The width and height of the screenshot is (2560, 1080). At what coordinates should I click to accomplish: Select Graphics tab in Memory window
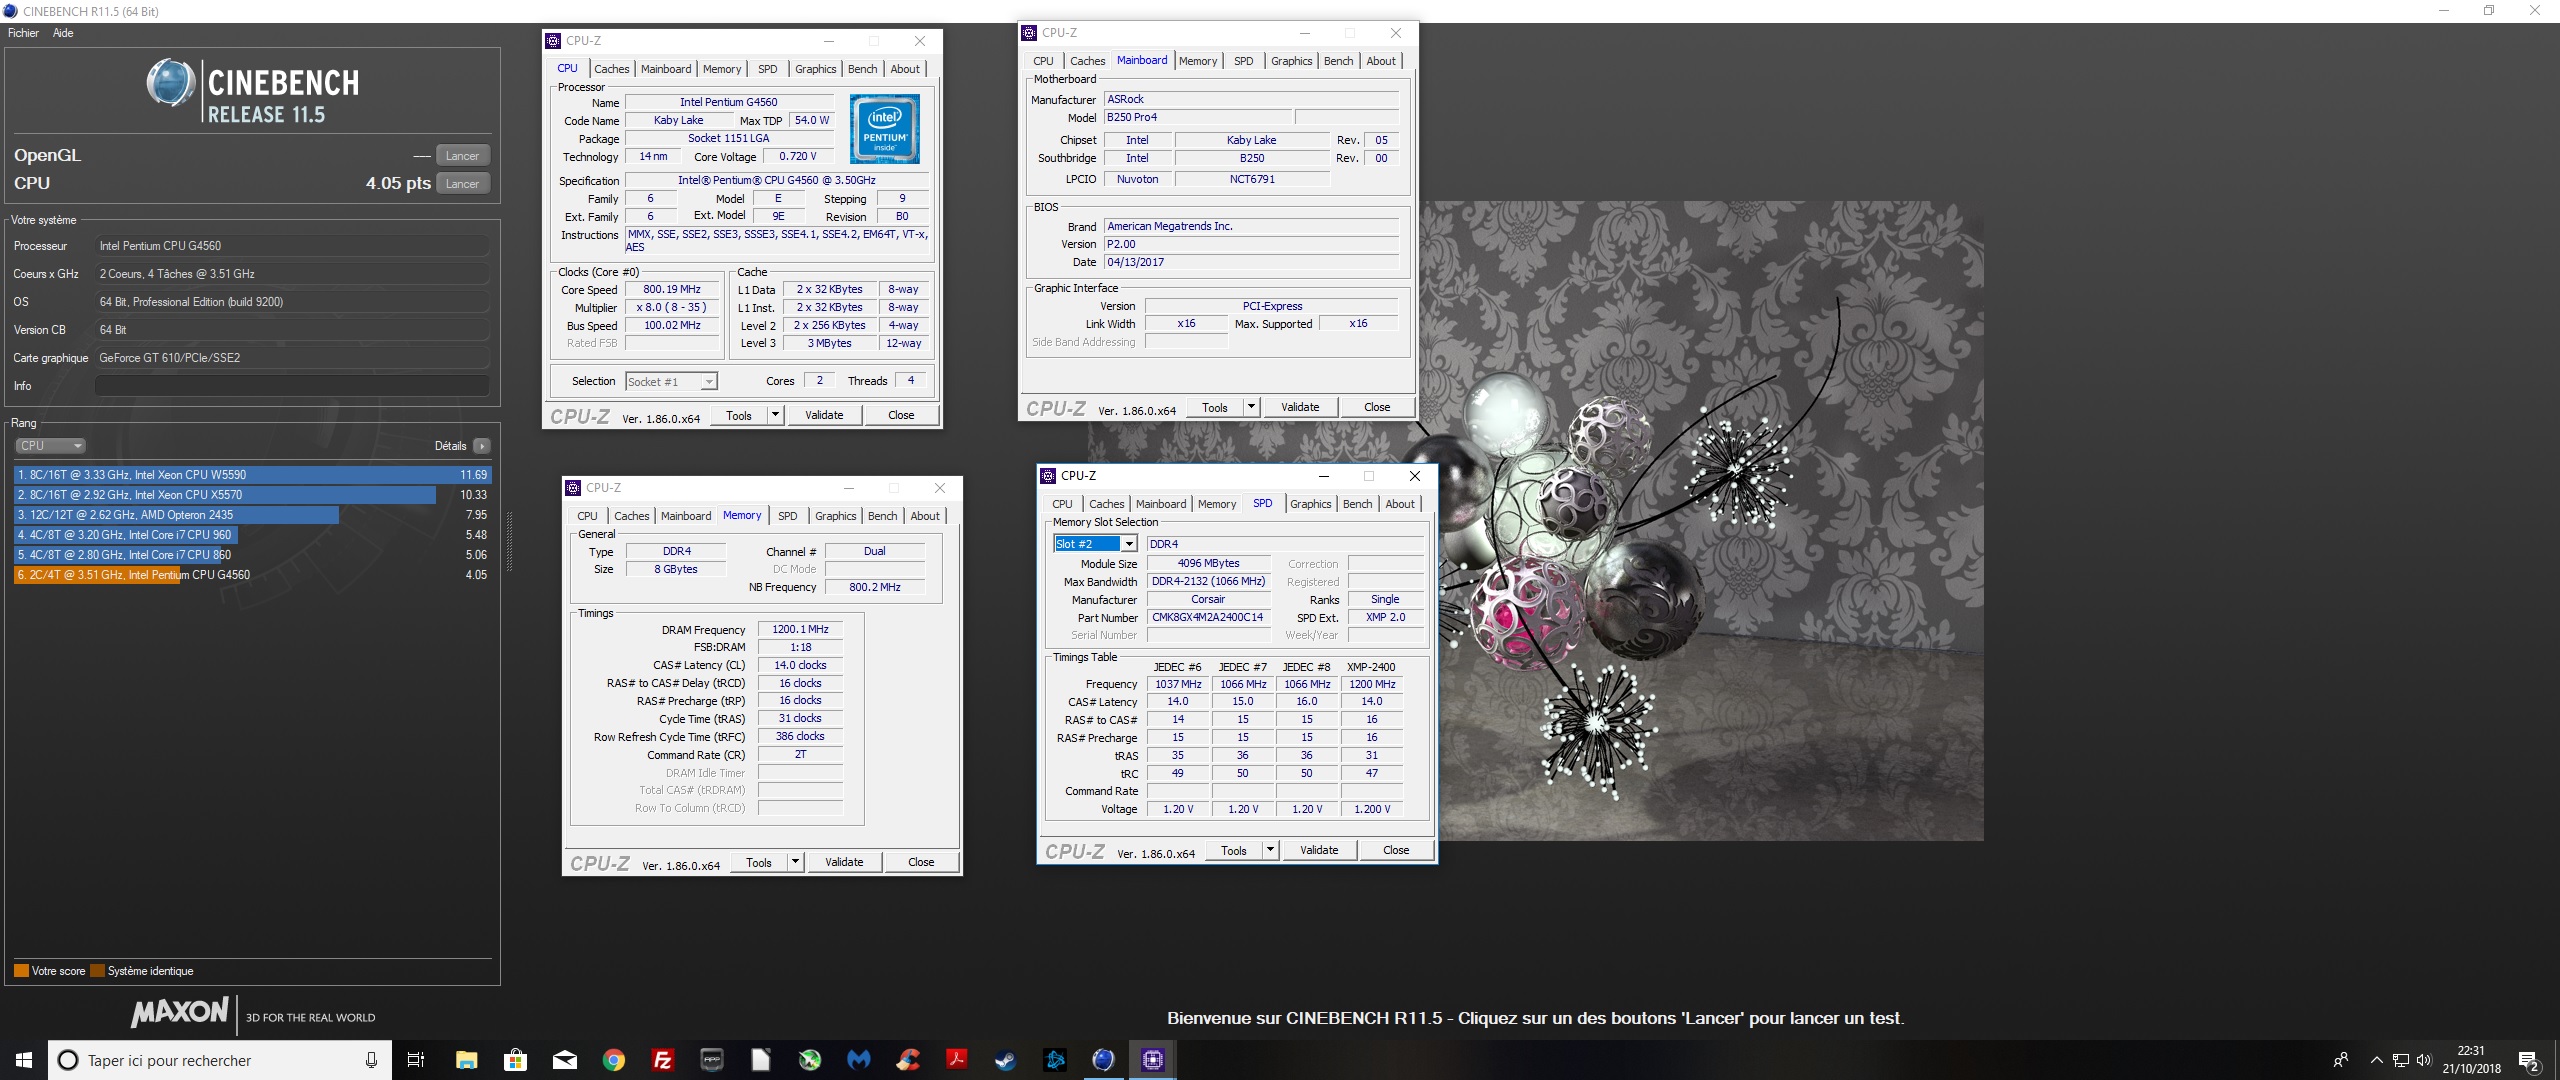pyautogui.click(x=835, y=516)
